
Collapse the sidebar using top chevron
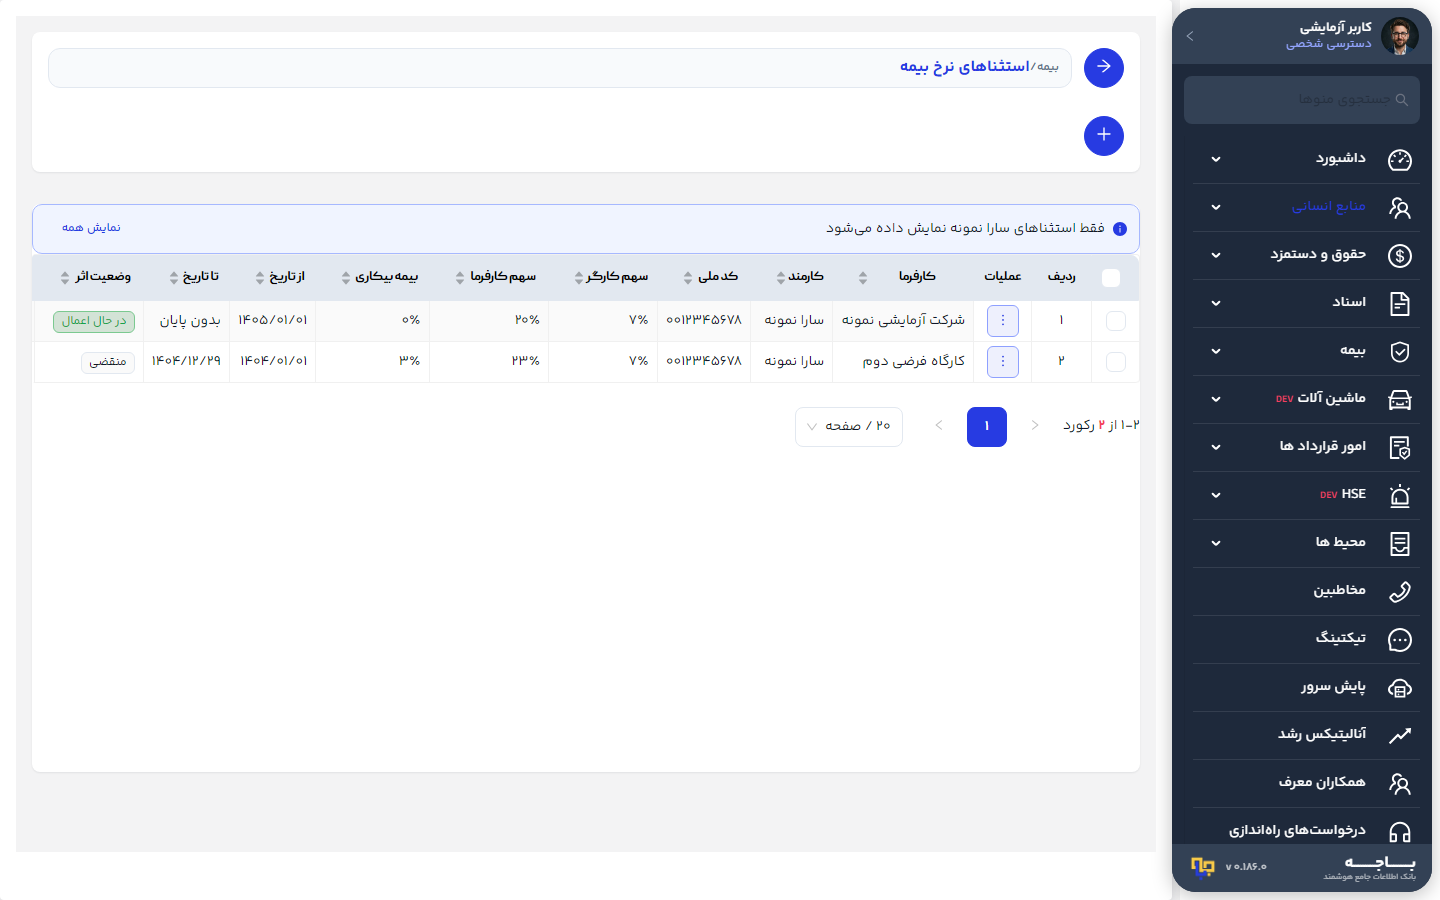(x=1190, y=36)
